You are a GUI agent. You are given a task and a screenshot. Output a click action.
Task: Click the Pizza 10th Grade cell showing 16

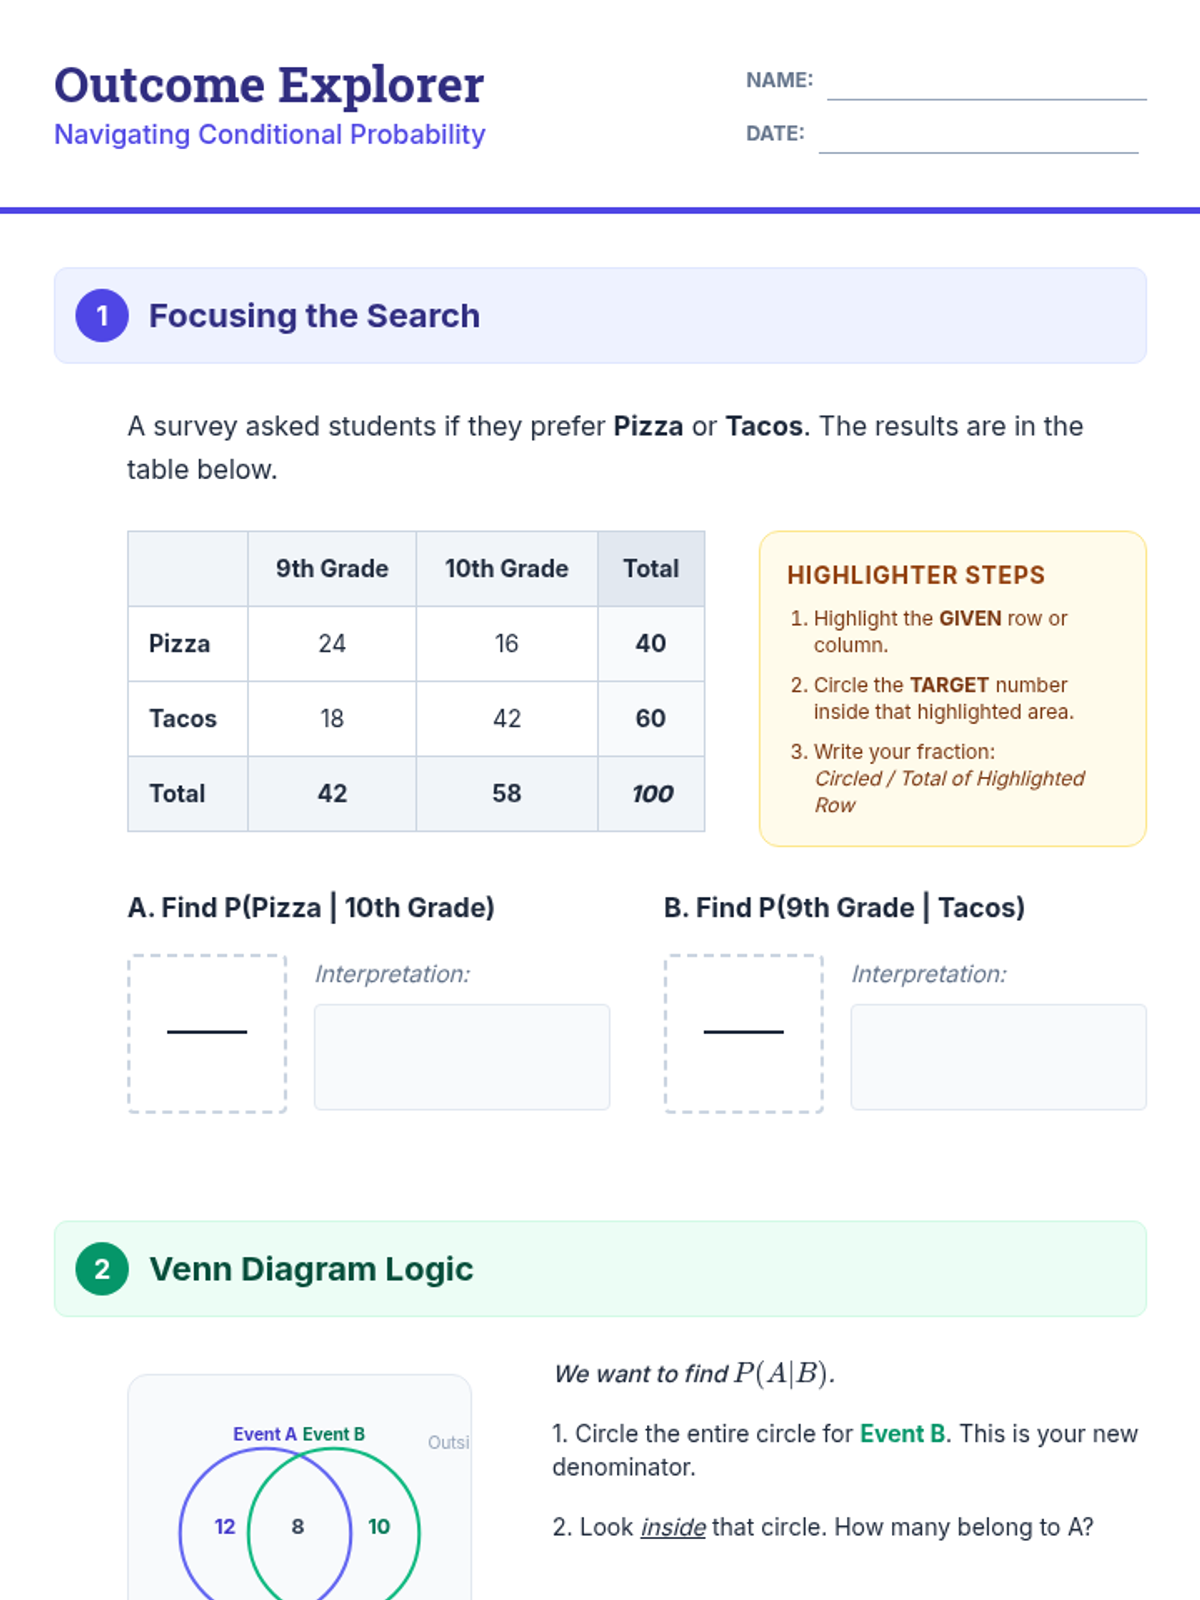click(x=507, y=644)
